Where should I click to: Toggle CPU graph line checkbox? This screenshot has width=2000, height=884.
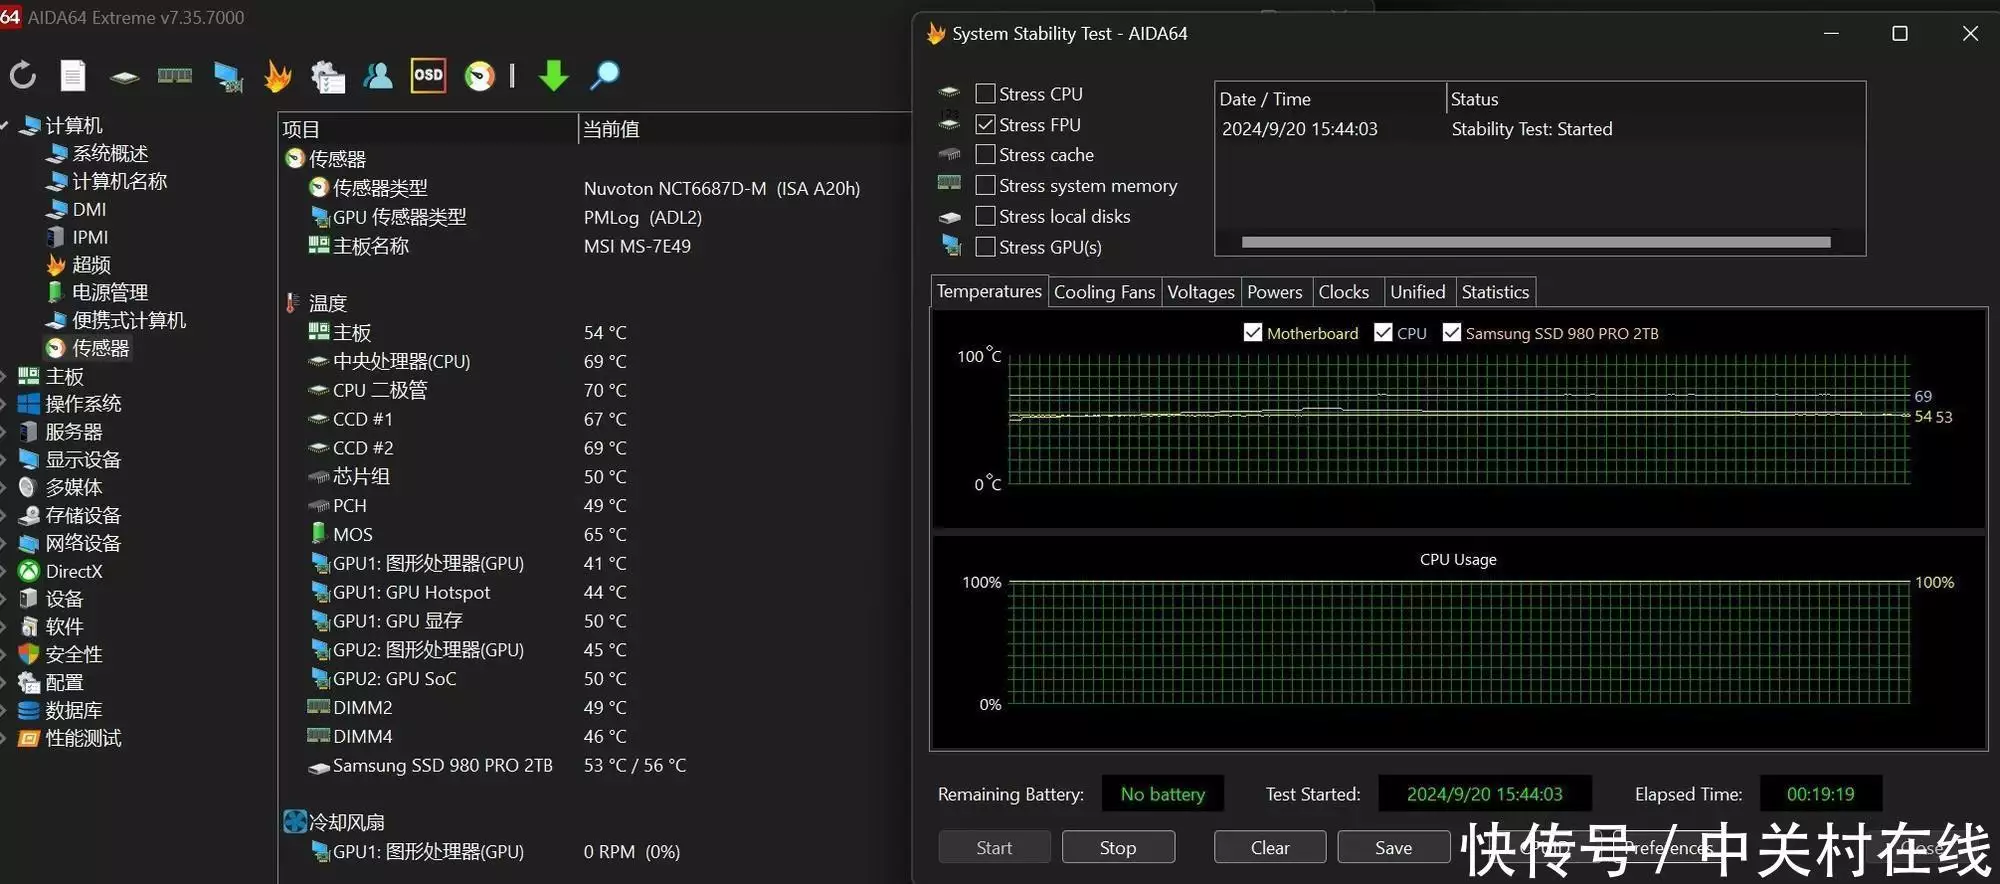coord(1383,332)
